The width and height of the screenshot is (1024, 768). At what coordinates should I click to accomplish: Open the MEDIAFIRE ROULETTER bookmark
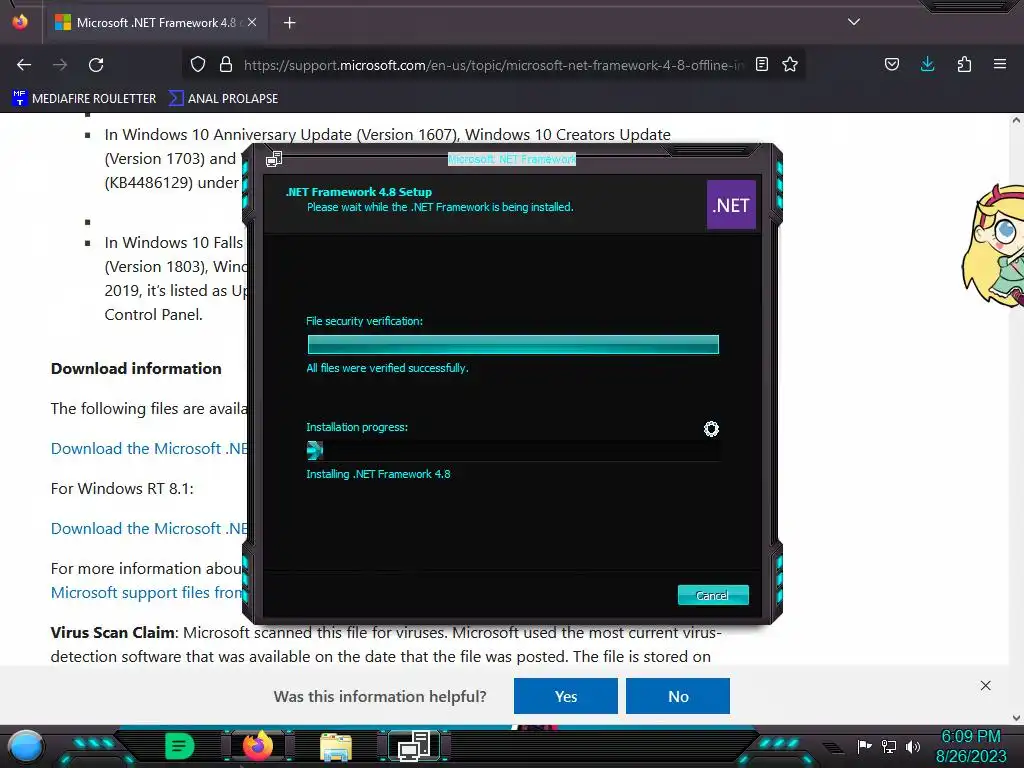84,99
